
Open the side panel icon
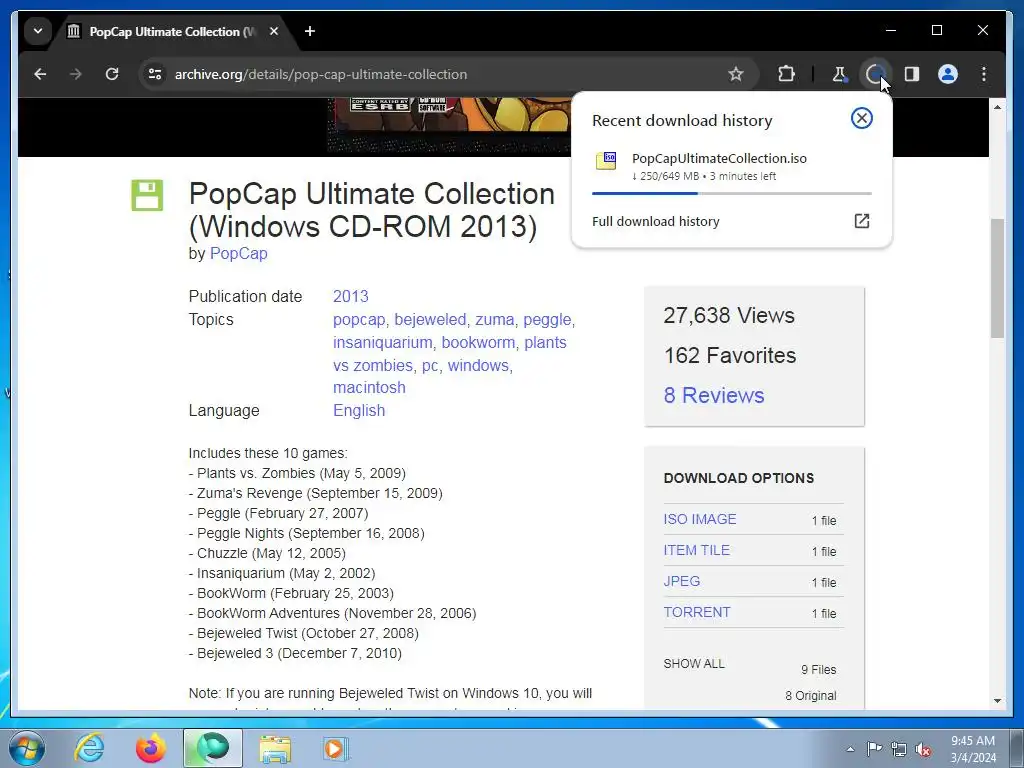pyautogui.click(x=912, y=74)
